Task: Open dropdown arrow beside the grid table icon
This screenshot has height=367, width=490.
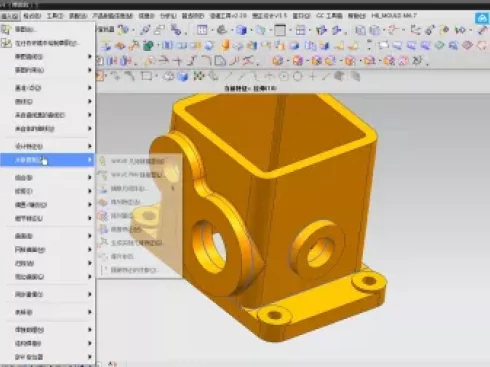Action: (211, 30)
